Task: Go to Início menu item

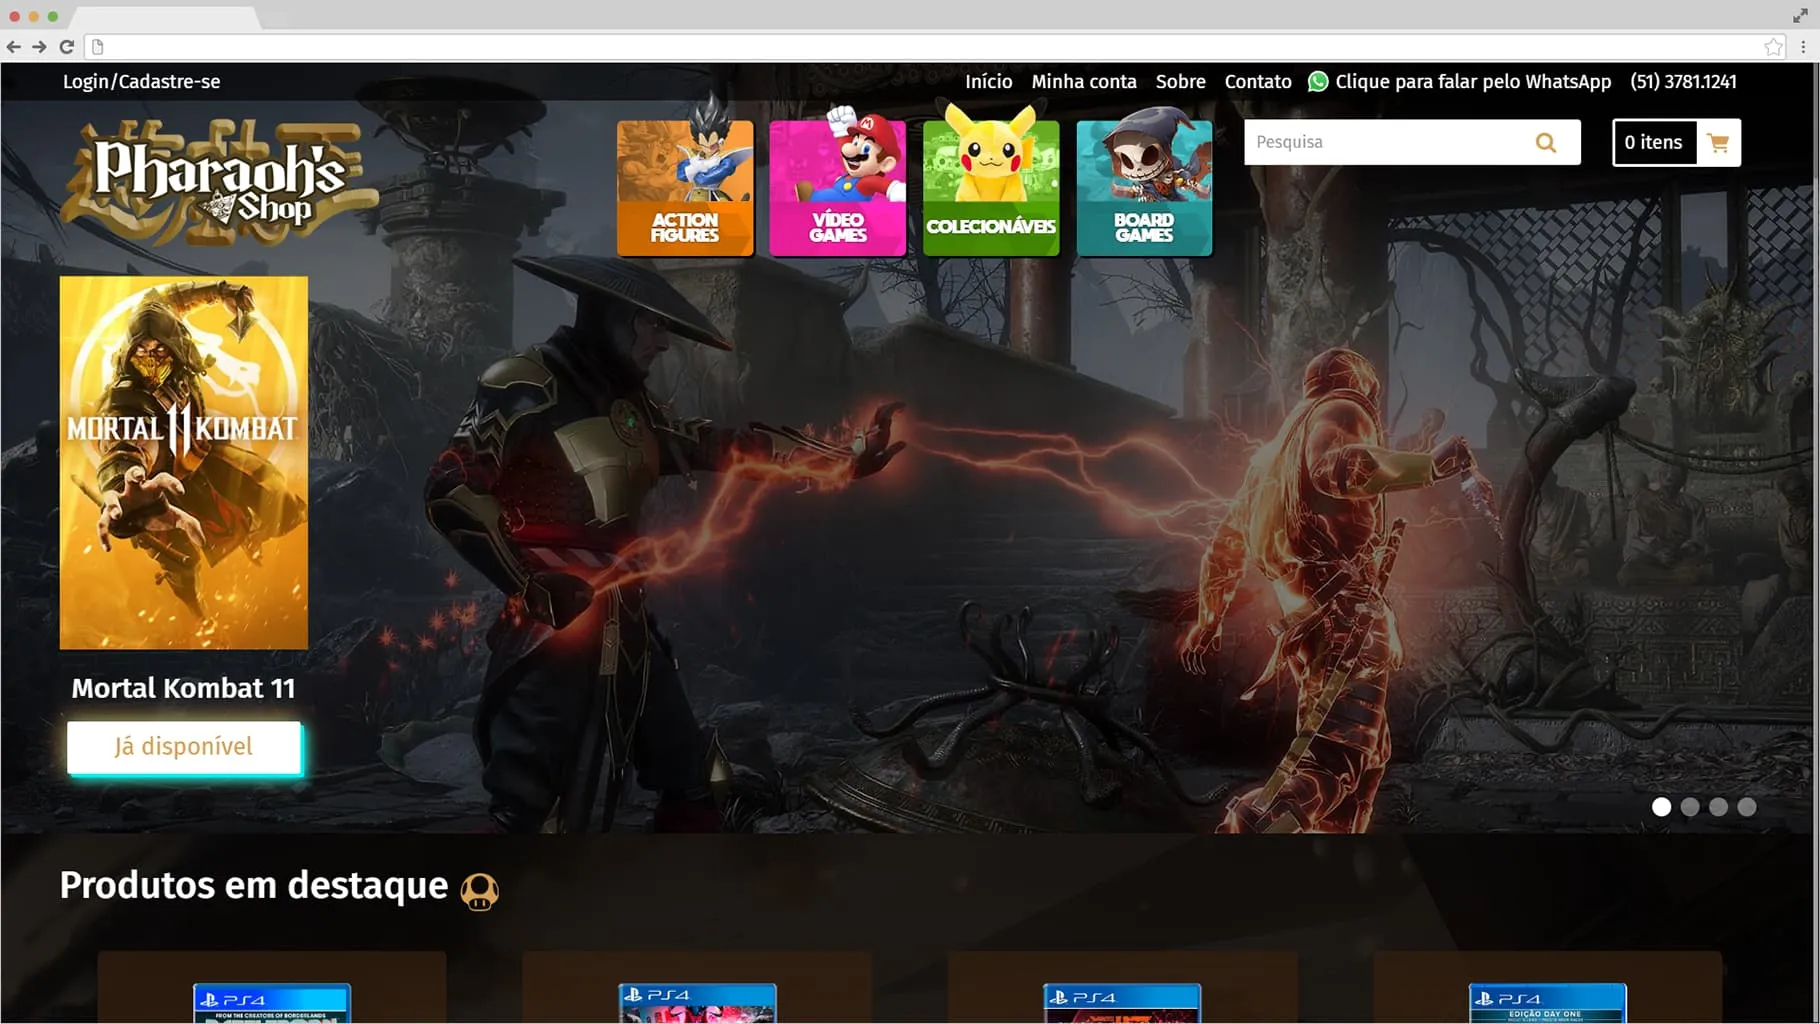Action: [988, 82]
